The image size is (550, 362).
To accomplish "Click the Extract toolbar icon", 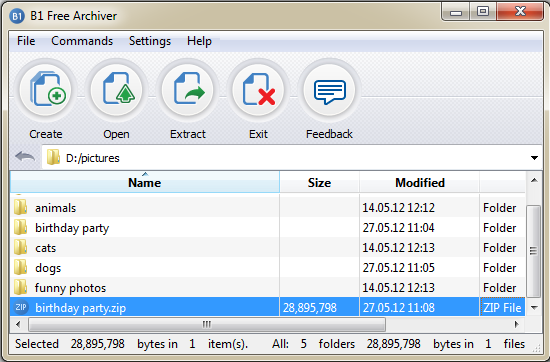I will click(188, 90).
